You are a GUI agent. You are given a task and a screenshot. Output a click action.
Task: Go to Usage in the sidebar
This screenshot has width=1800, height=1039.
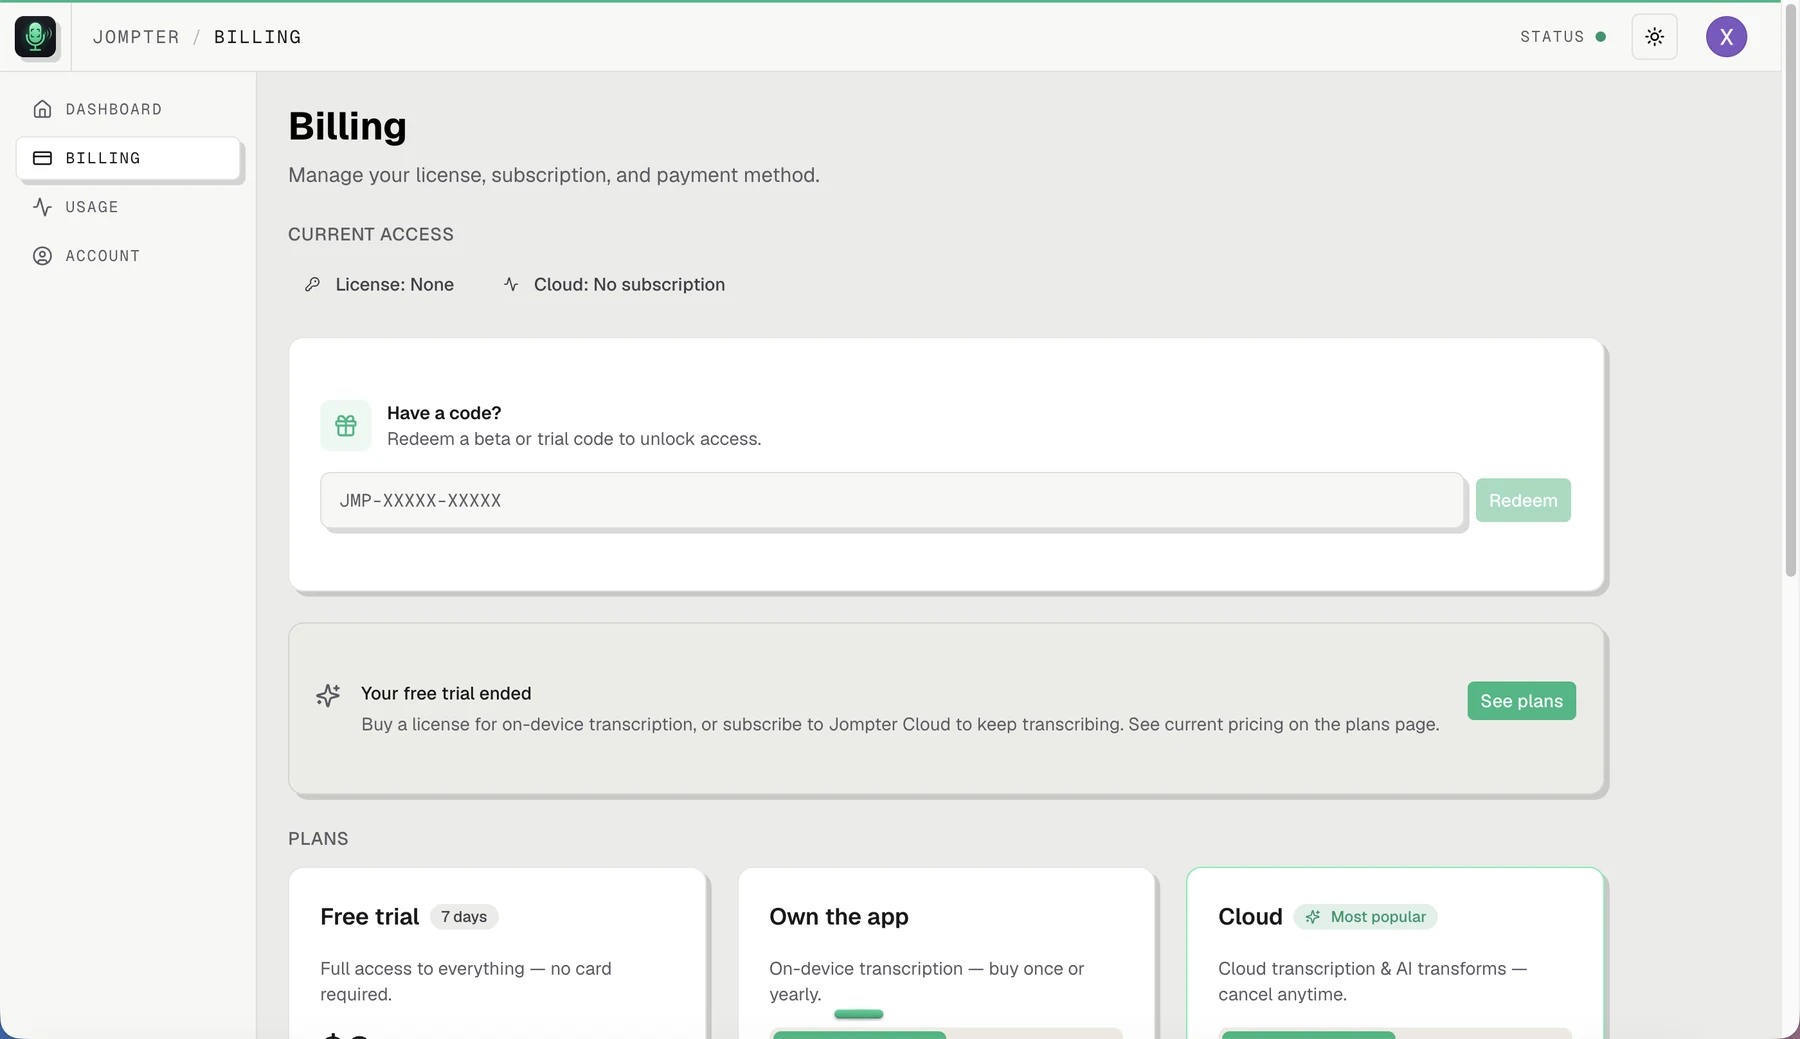click(x=129, y=207)
